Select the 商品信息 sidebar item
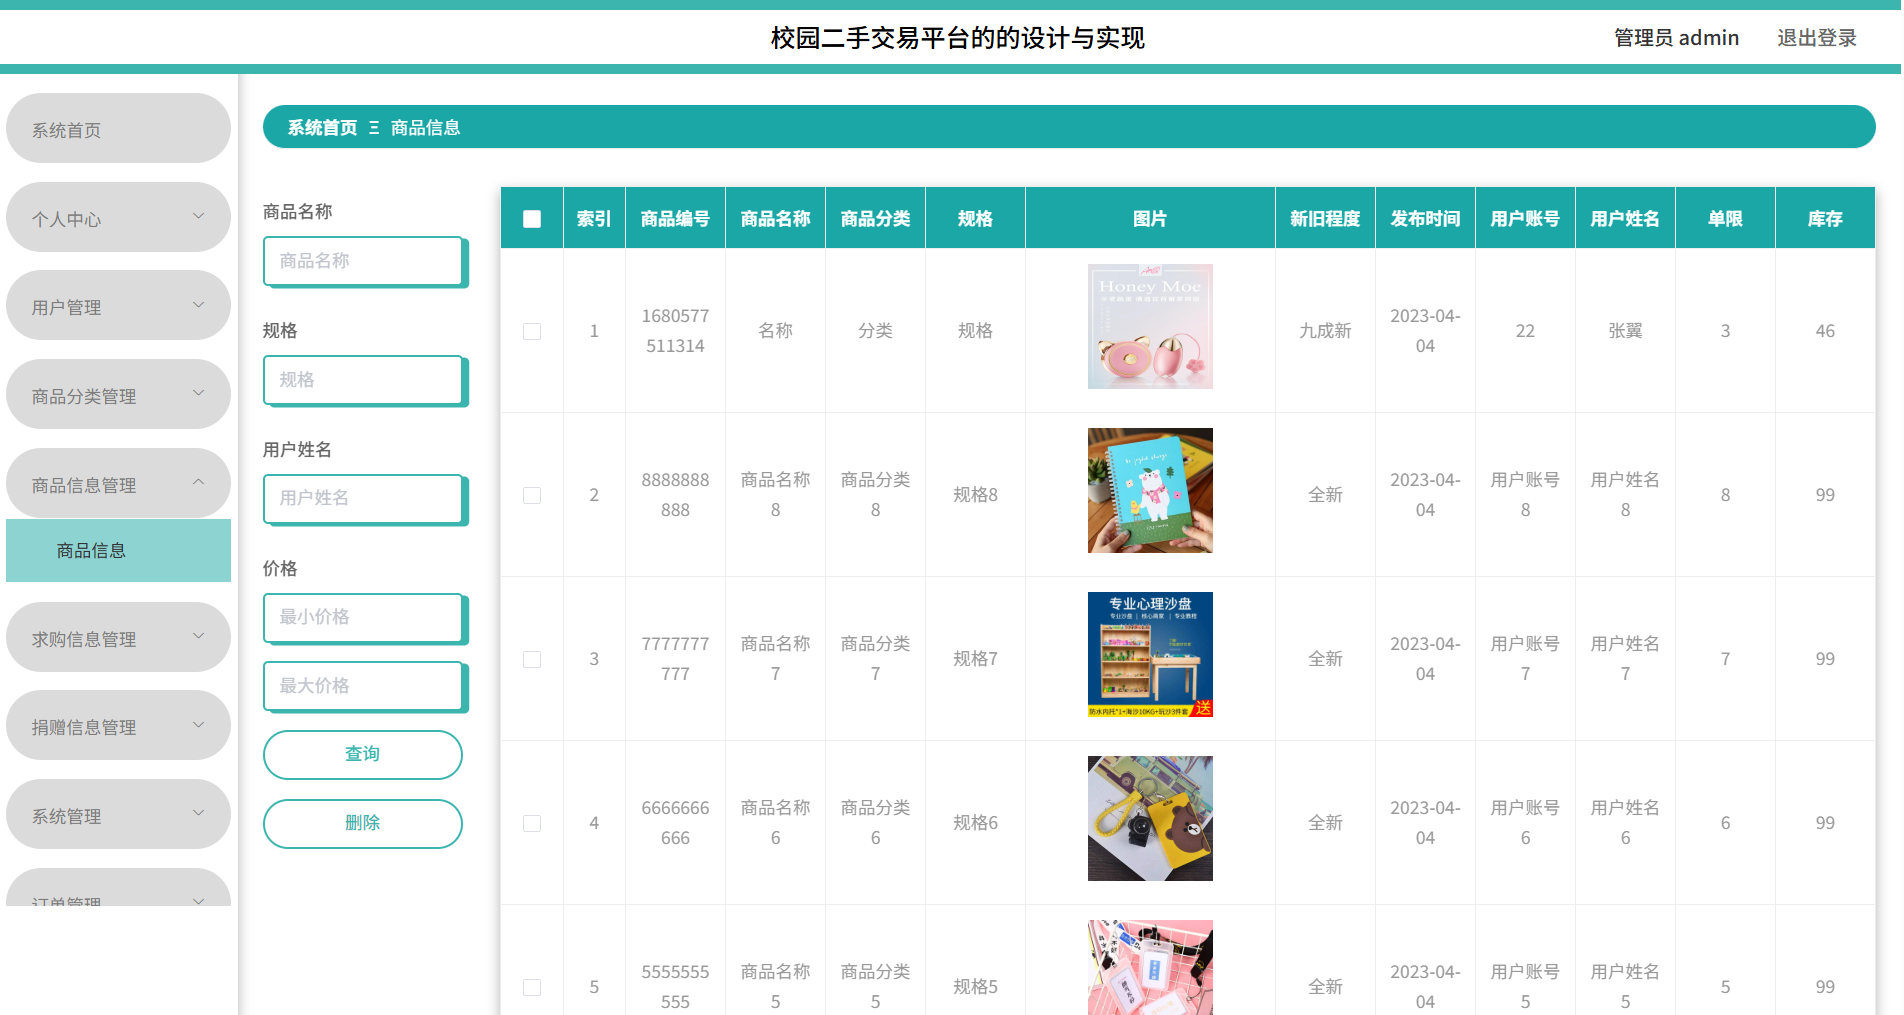1904x1015 pixels. [118, 550]
